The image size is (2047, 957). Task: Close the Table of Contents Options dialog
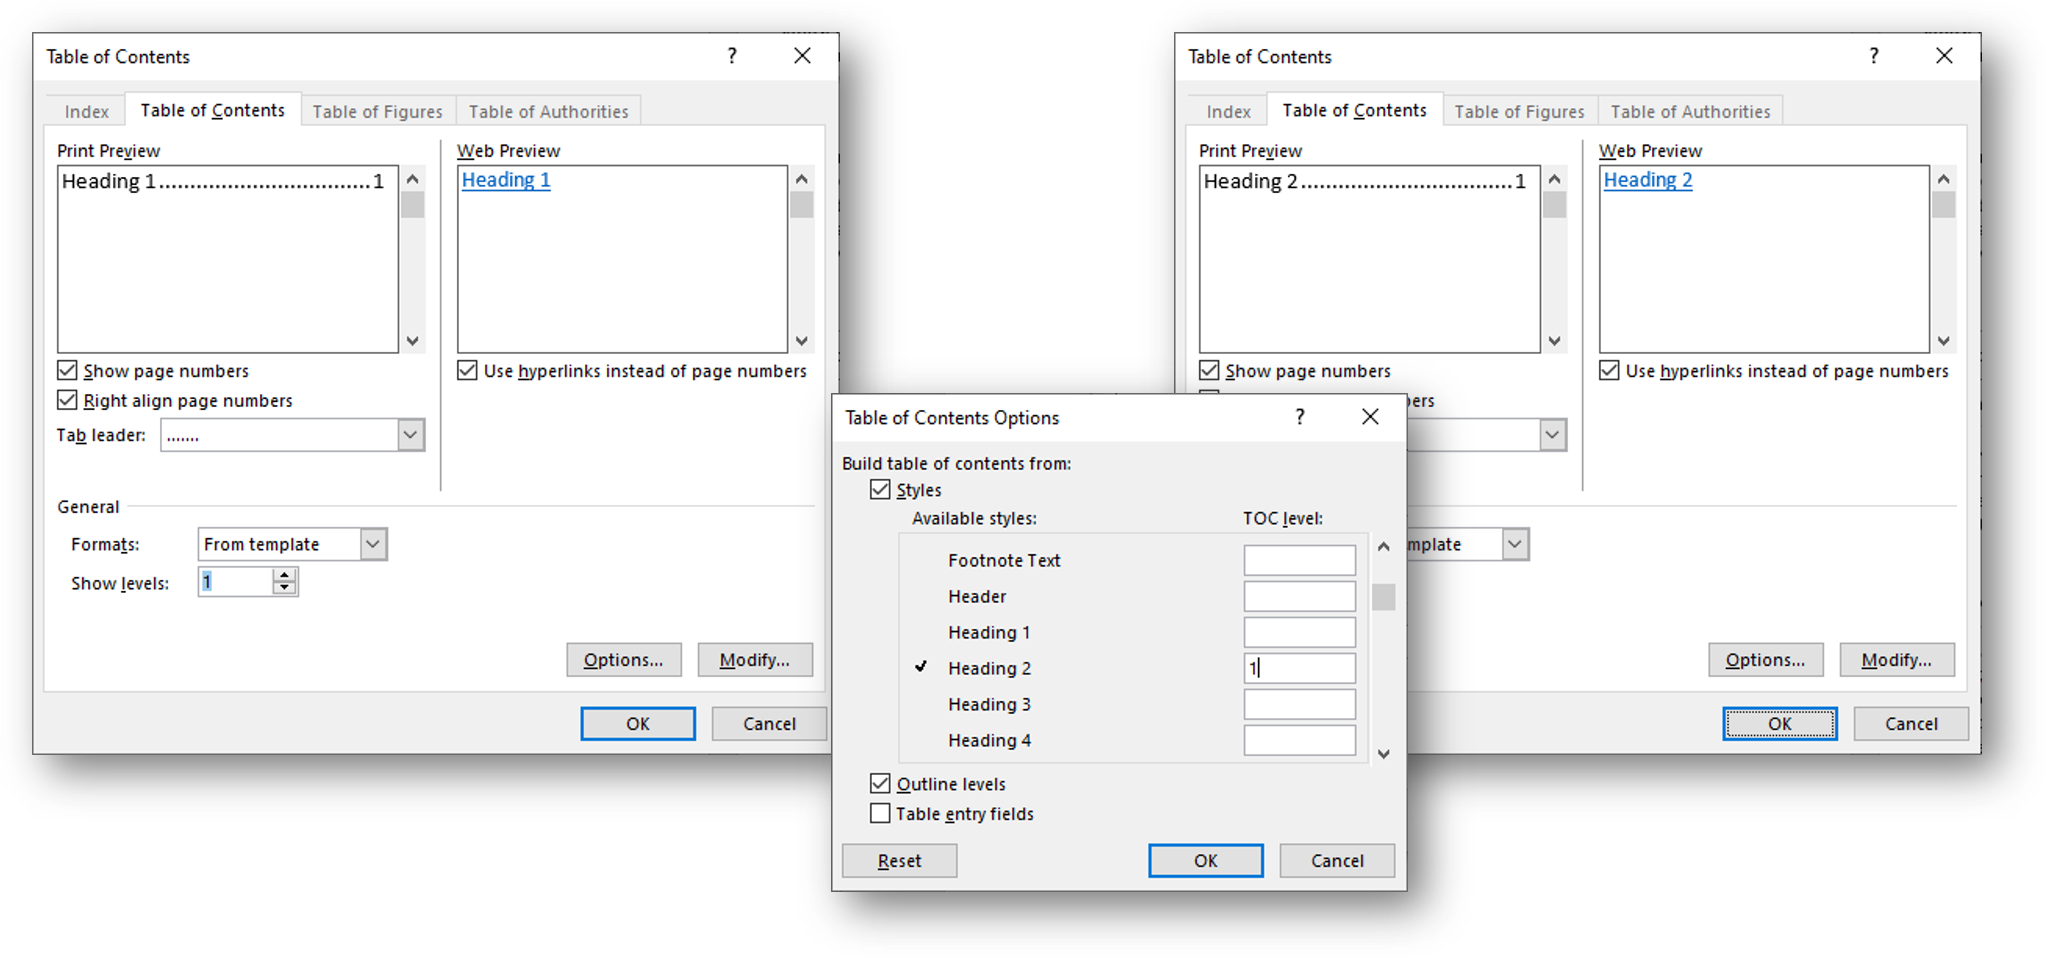click(x=1370, y=417)
